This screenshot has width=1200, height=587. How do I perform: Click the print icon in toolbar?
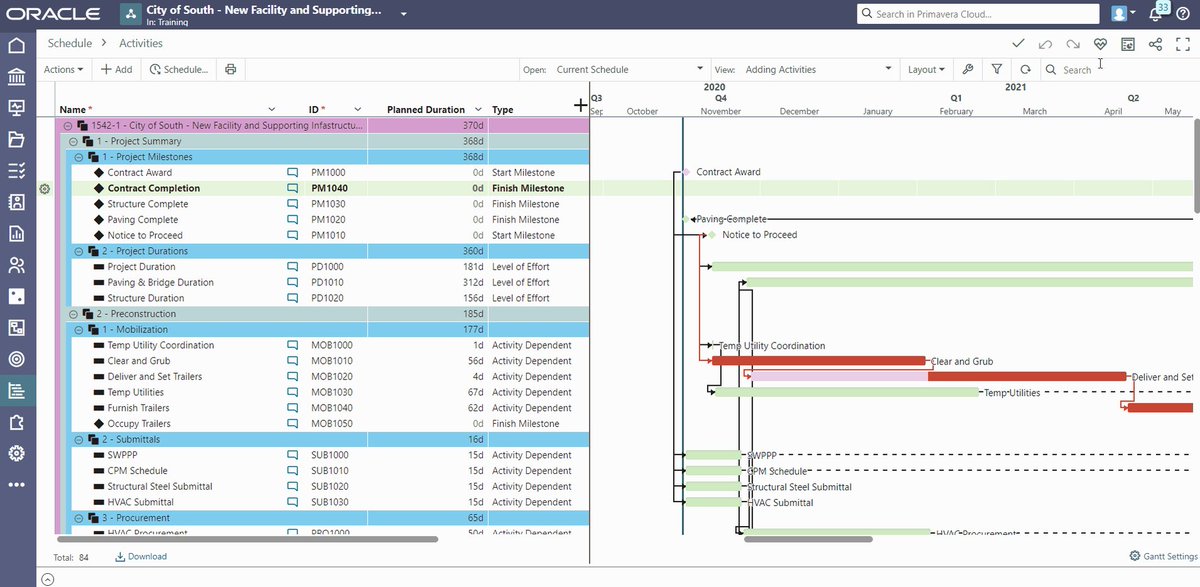coord(231,70)
